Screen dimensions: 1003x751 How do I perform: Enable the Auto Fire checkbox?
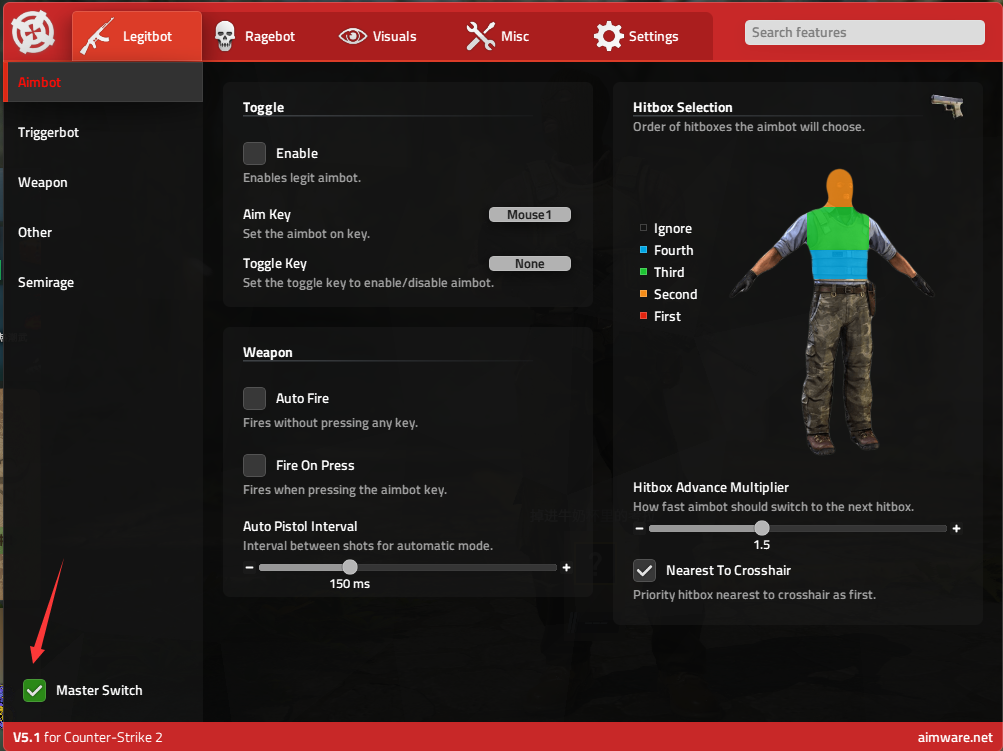[255, 398]
